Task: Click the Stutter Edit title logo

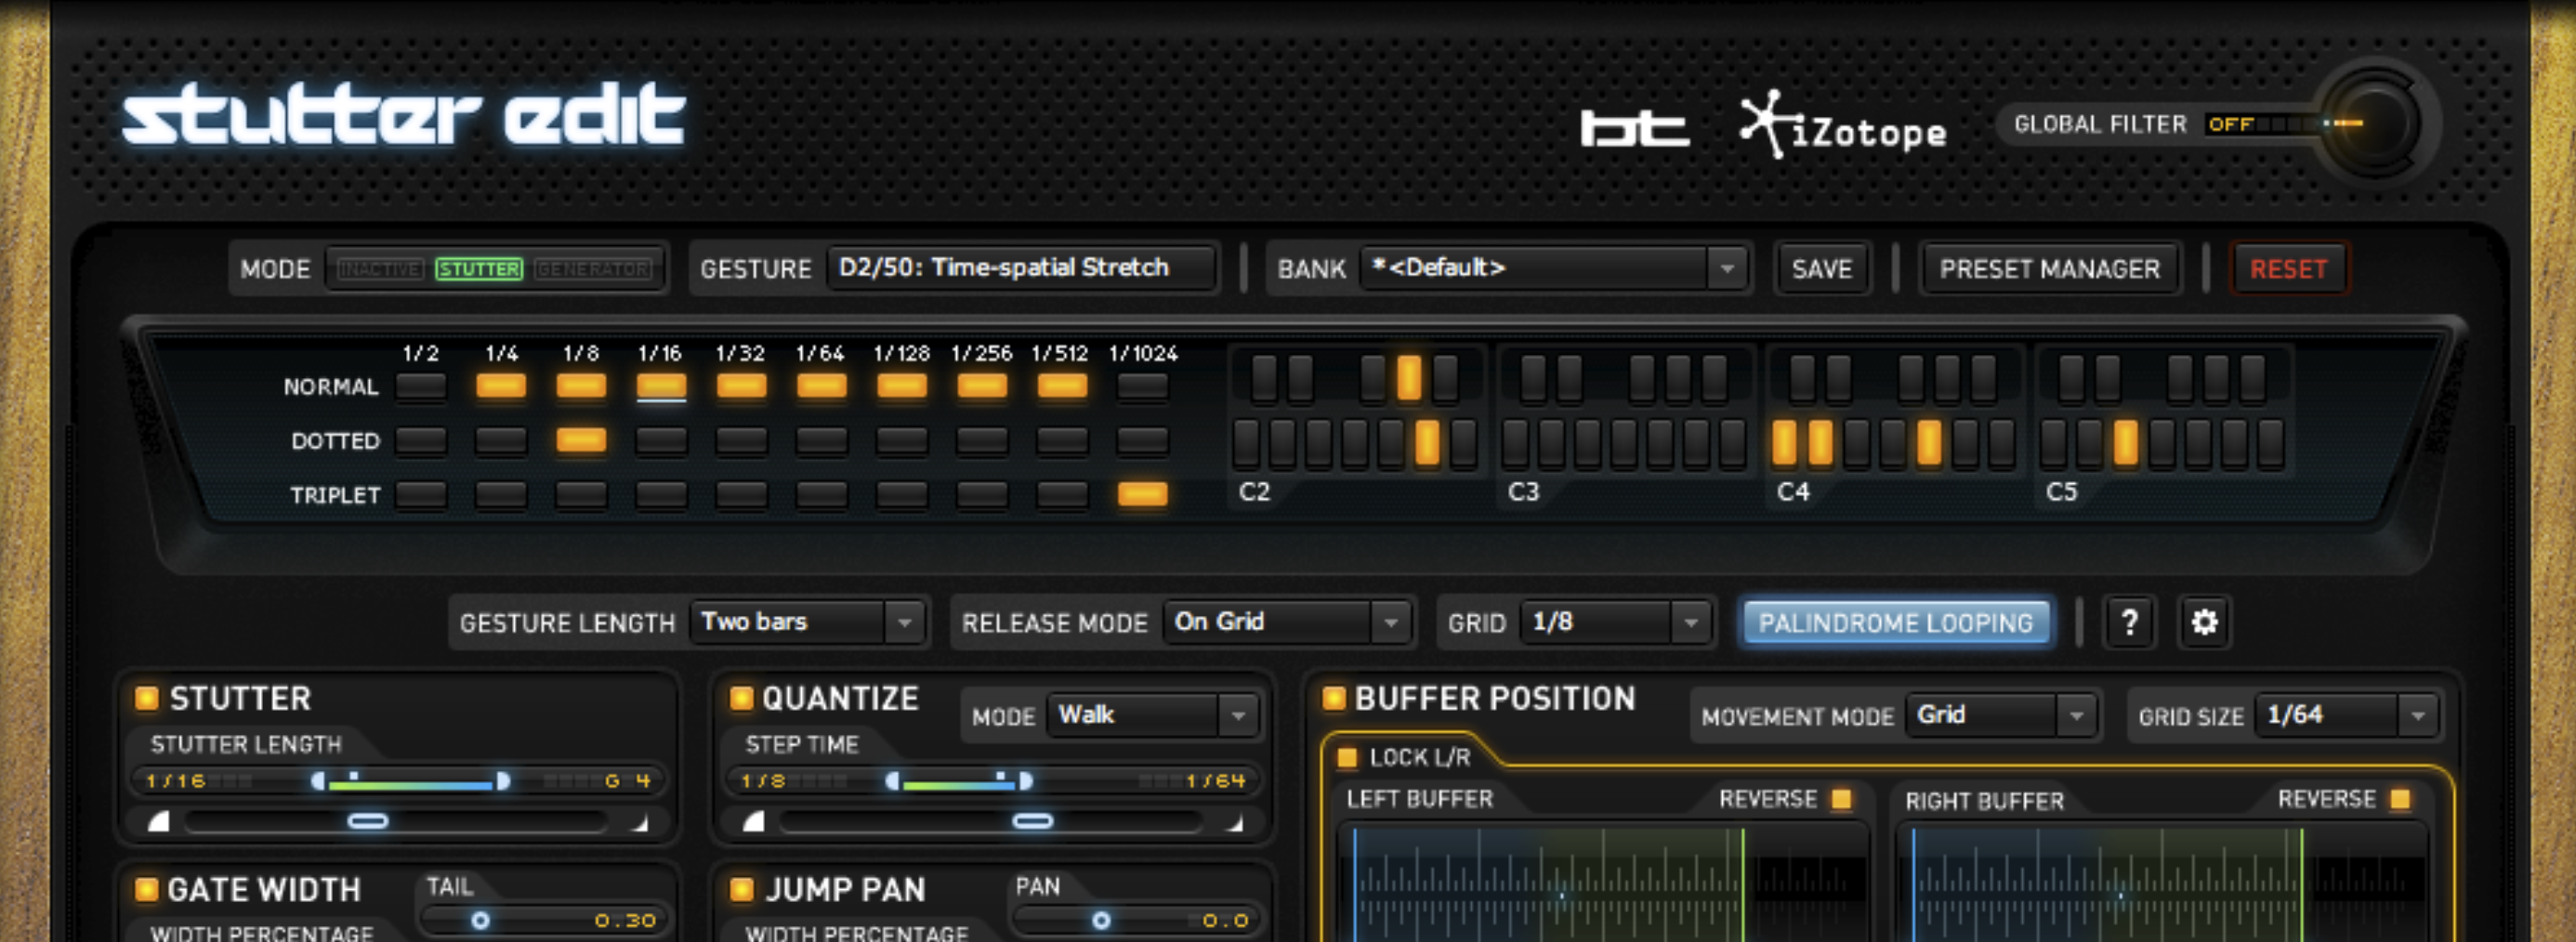Action: [403, 116]
